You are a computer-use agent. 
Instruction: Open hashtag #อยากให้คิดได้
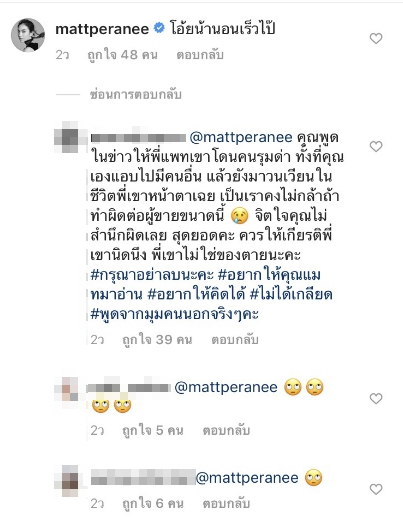tap(196, 295)
